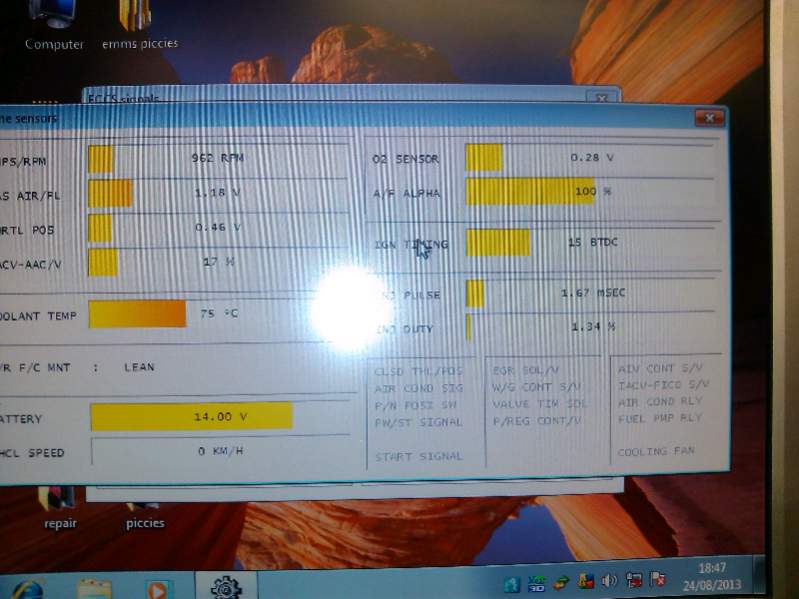The width and height of the screenshot is (799, 599).
Task: Click the A/F ALPHA 100 % bar
Action: 530,191
